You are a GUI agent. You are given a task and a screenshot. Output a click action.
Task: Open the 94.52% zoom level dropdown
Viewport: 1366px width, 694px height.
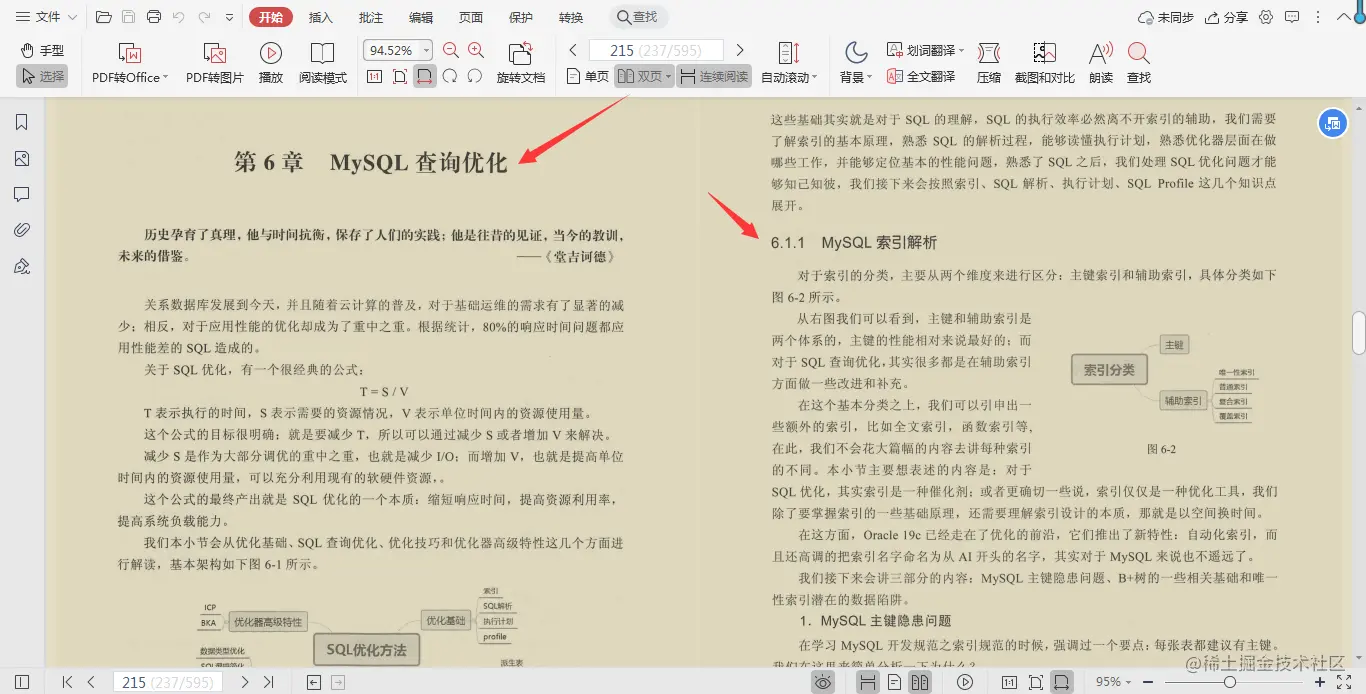tap(397, 50)
